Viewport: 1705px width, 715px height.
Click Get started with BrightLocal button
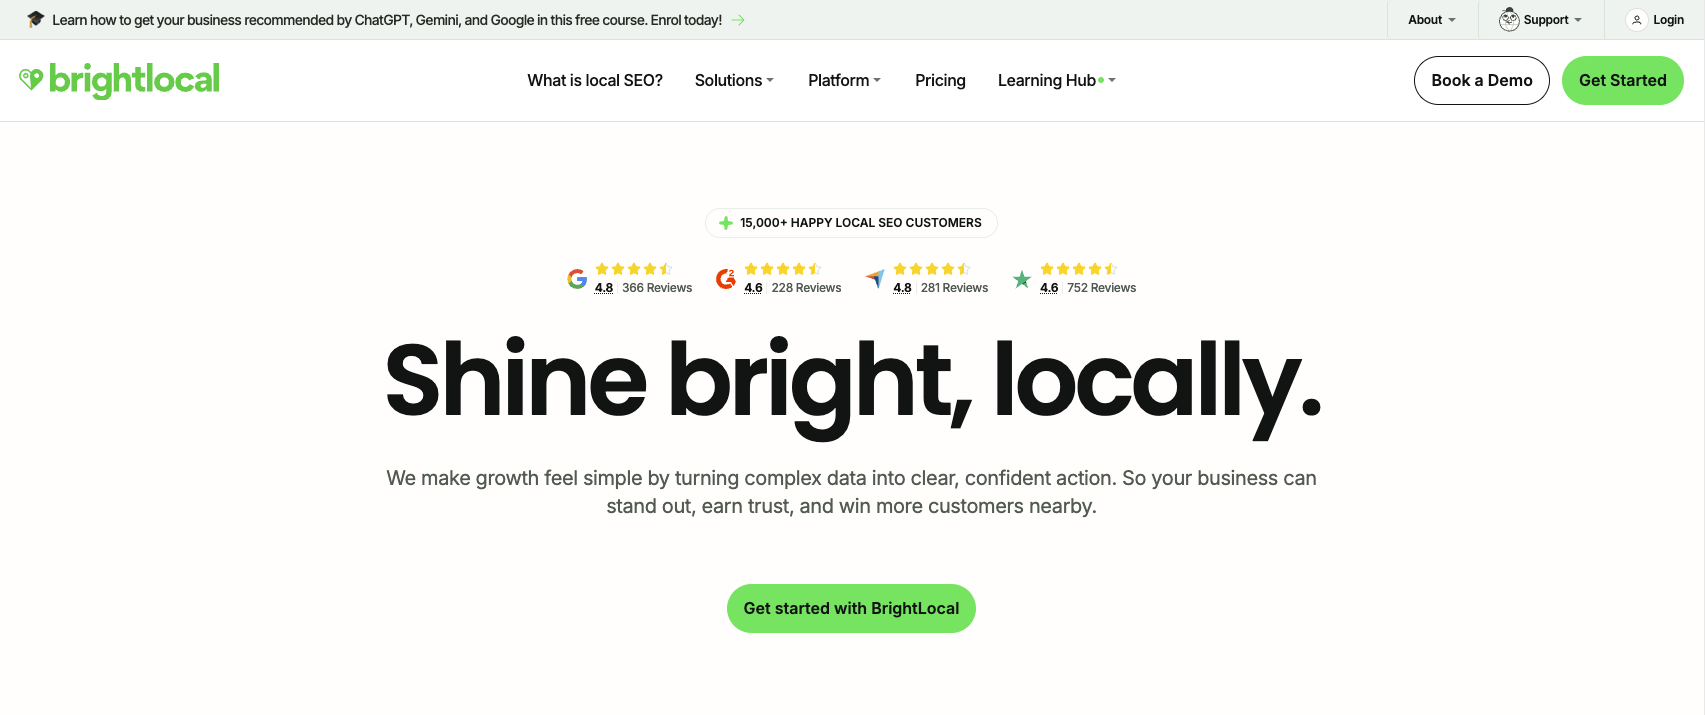pos(851,608)
